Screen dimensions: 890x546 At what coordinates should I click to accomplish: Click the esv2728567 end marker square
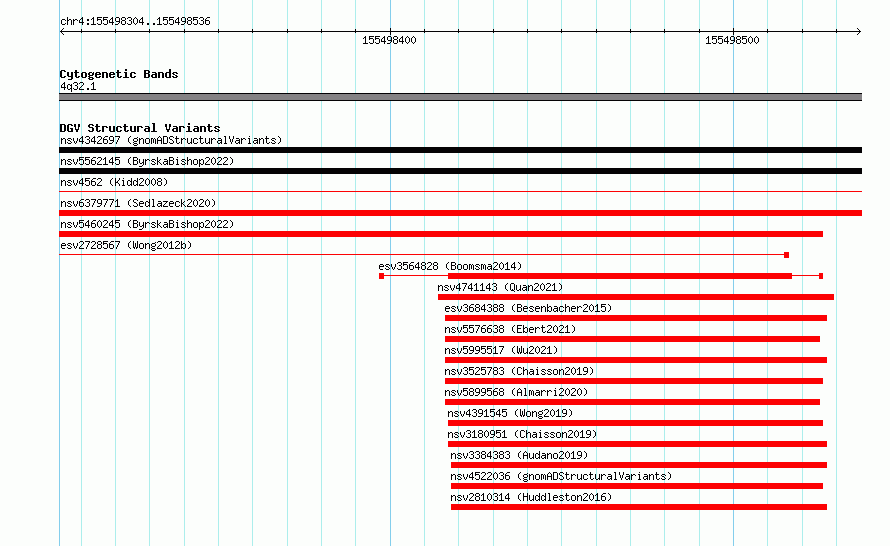point(786,255)
